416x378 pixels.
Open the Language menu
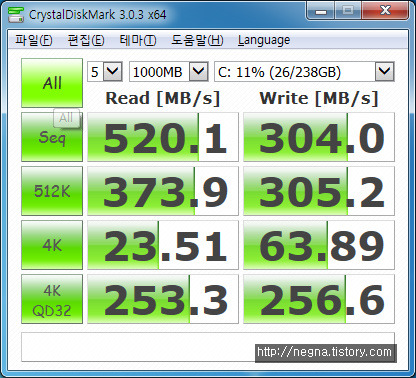(x=264, y=40)
